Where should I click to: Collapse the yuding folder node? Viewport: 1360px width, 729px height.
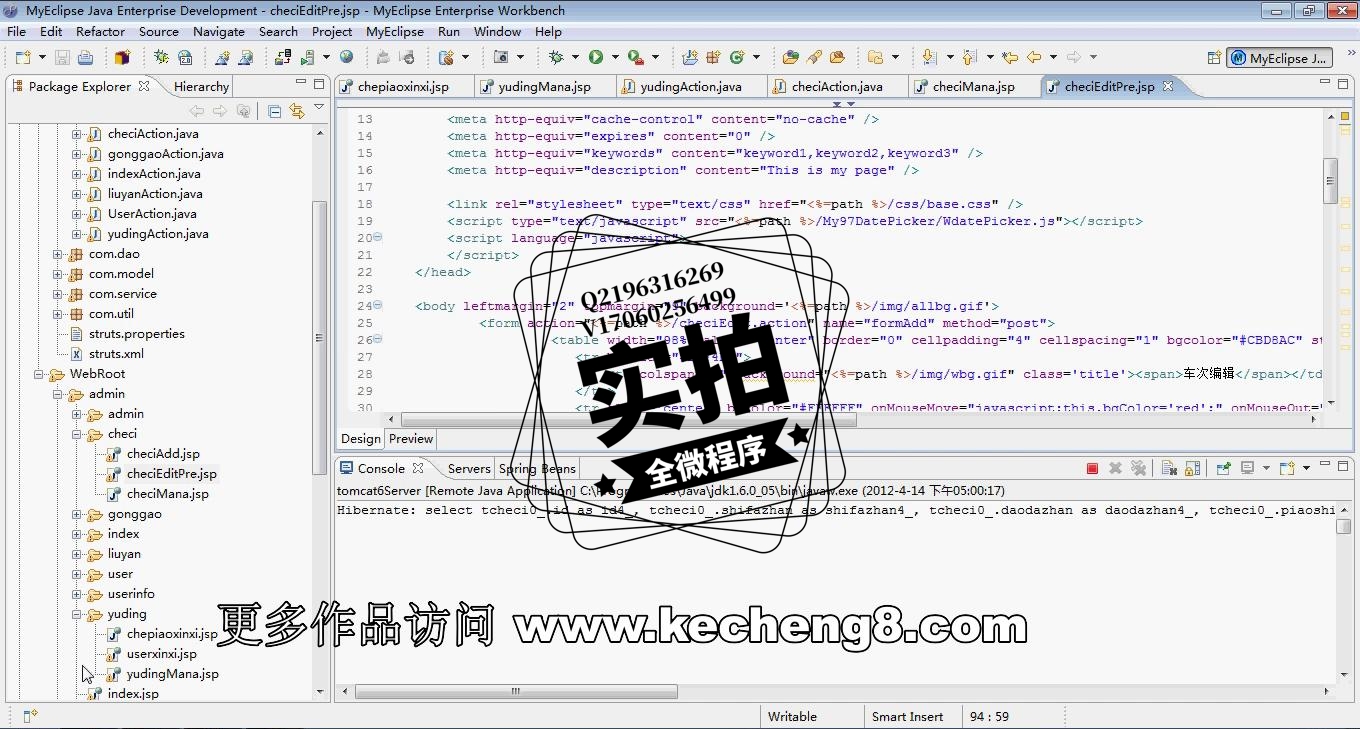pos(77,614)
